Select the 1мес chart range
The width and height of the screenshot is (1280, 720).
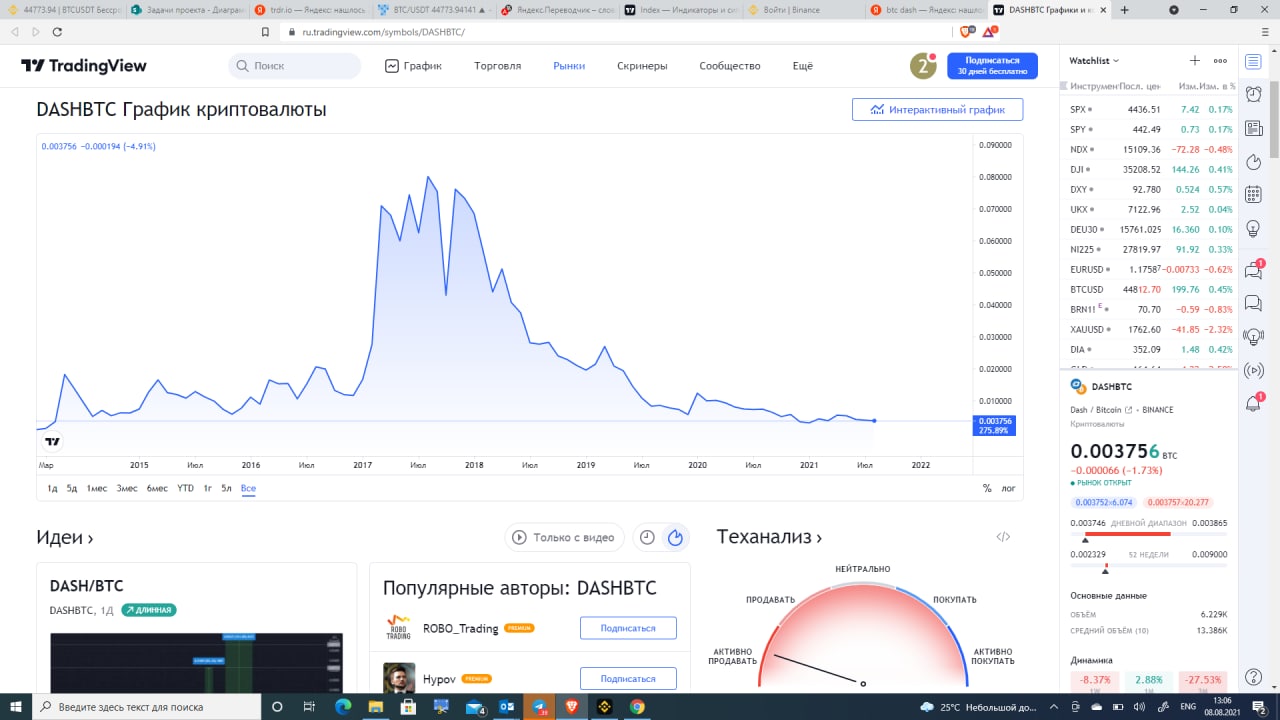click(x=96, y=489)
